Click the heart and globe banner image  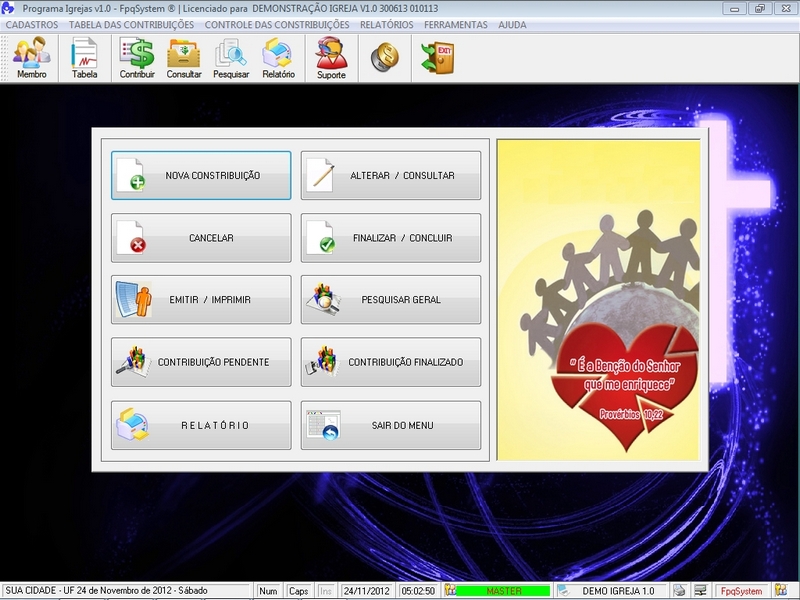[598, 300]
